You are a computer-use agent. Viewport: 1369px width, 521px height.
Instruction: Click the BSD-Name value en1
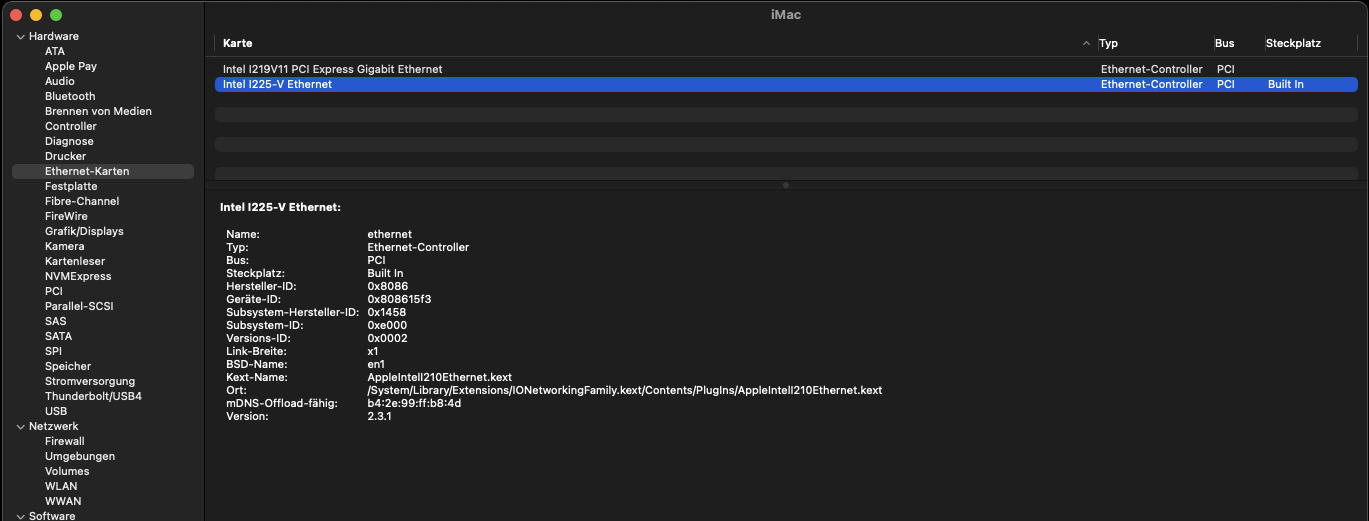(x=376, y=364)
